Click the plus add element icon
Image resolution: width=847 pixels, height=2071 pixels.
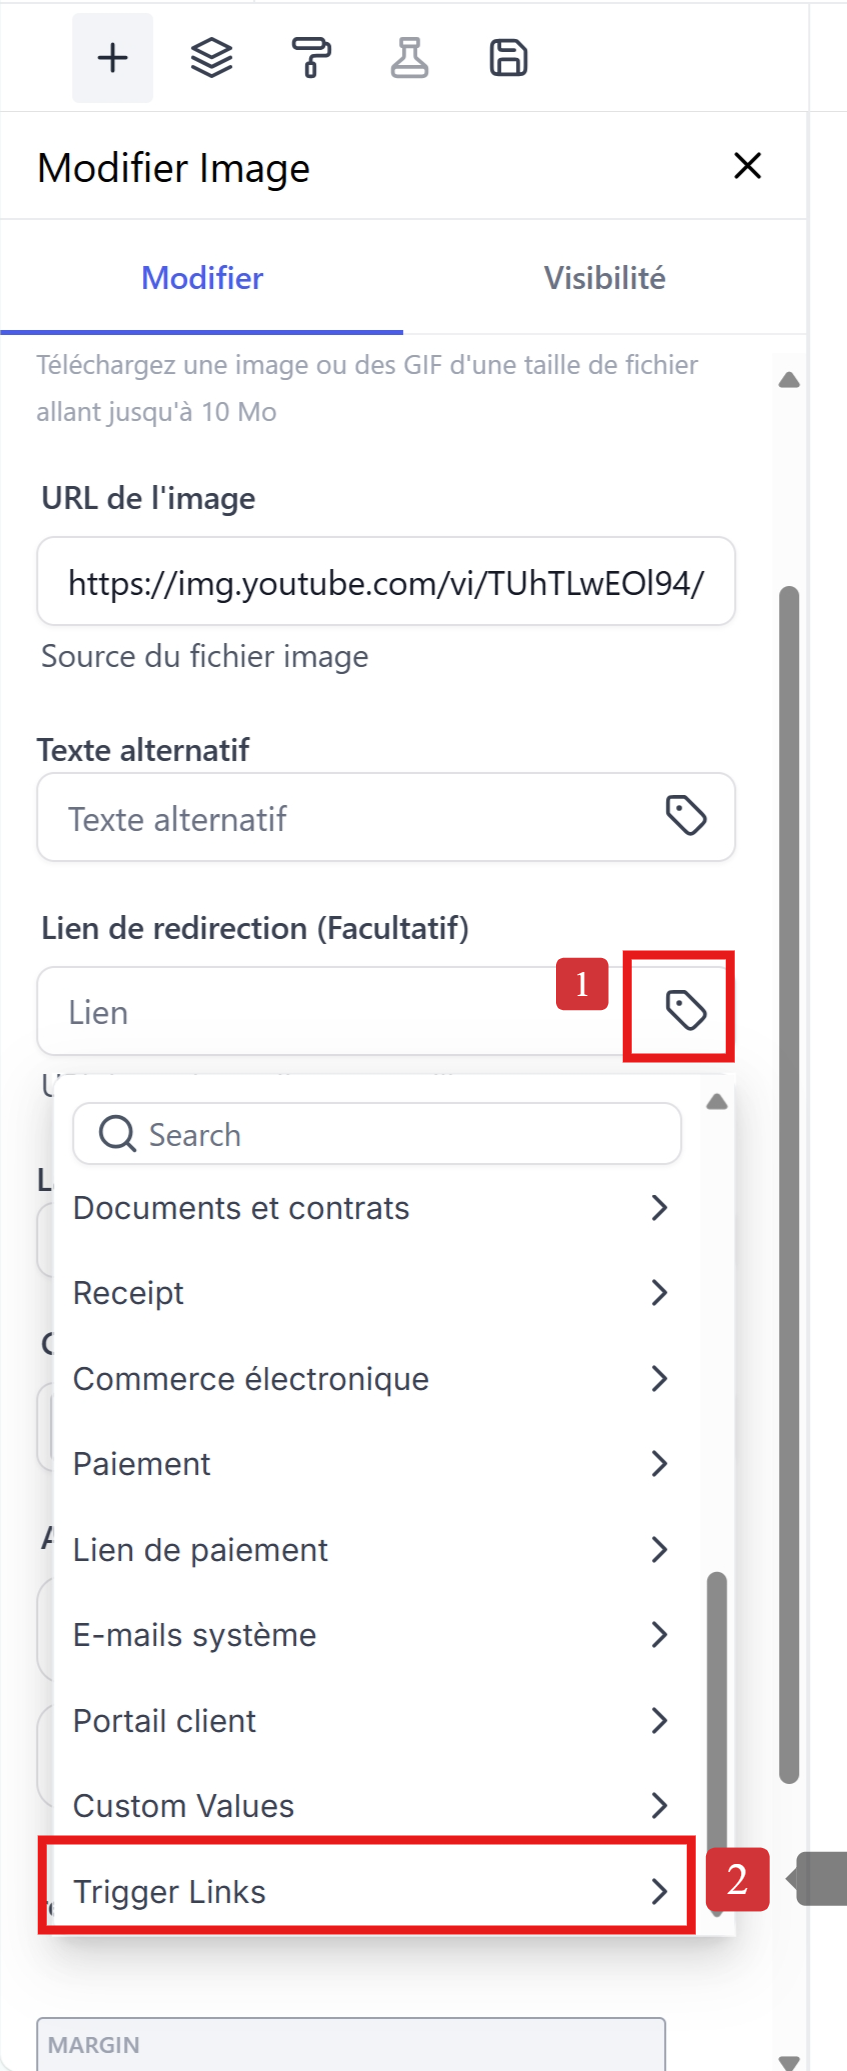click(x=112, y=58)
